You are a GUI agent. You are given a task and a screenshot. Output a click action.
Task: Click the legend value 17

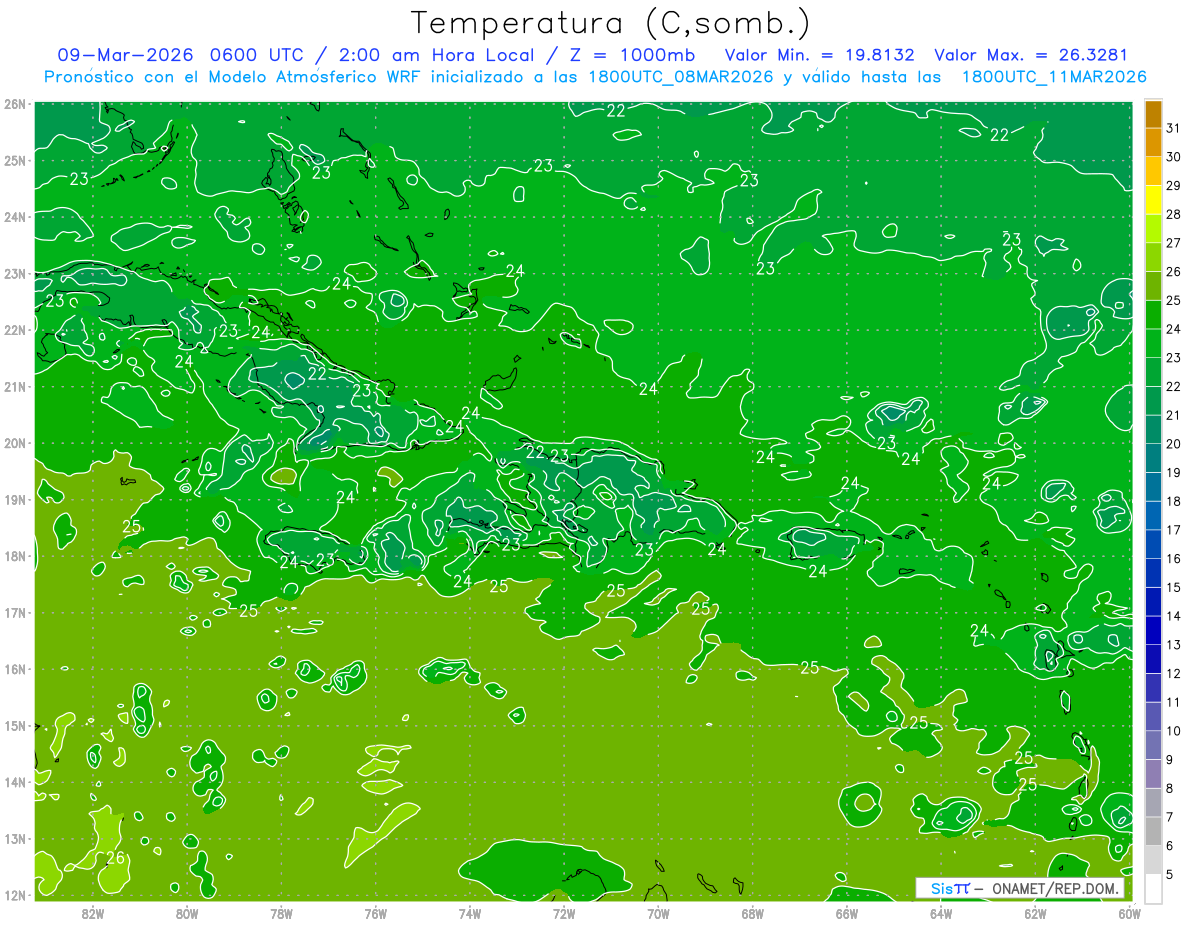[x=1173, y=530]
